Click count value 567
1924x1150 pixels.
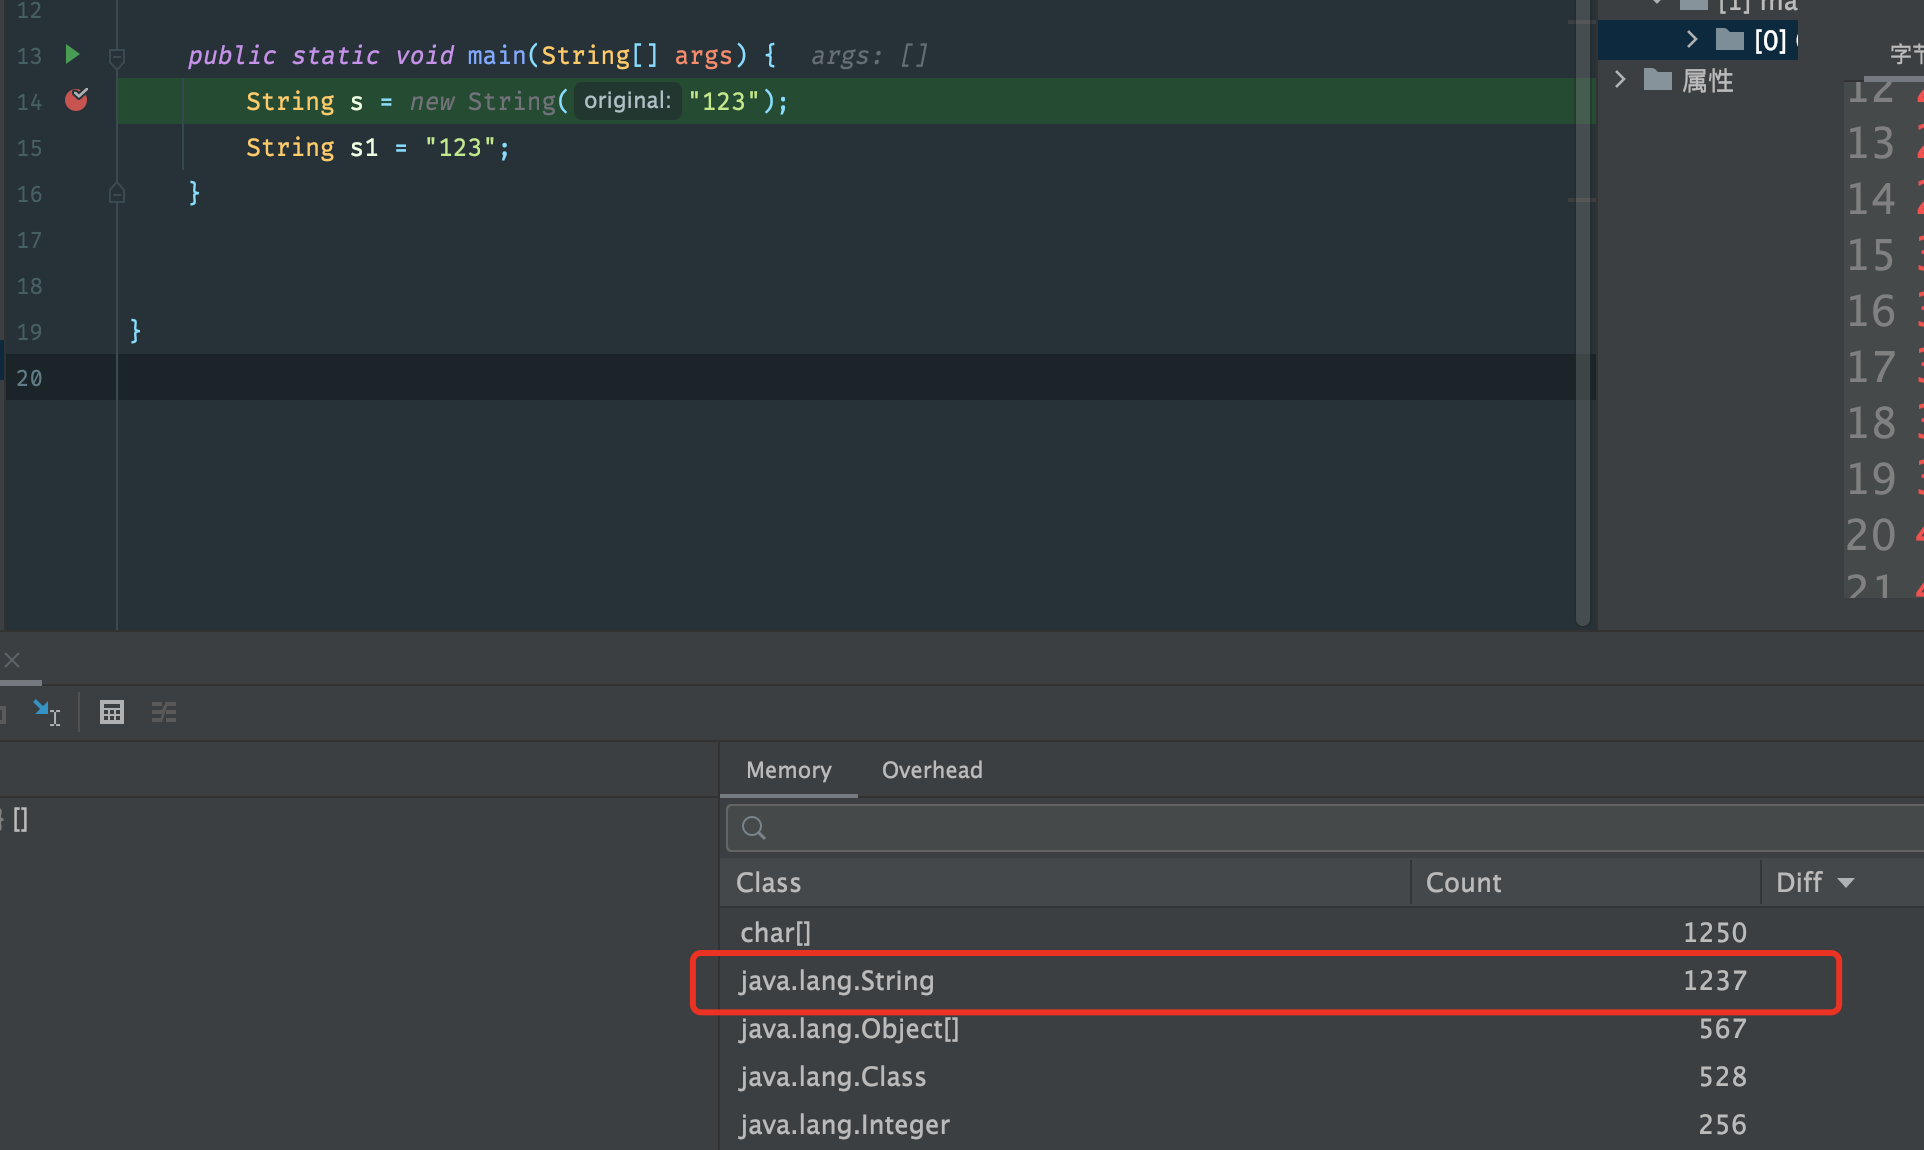pyautogui.click(x=1722, y=1029)
